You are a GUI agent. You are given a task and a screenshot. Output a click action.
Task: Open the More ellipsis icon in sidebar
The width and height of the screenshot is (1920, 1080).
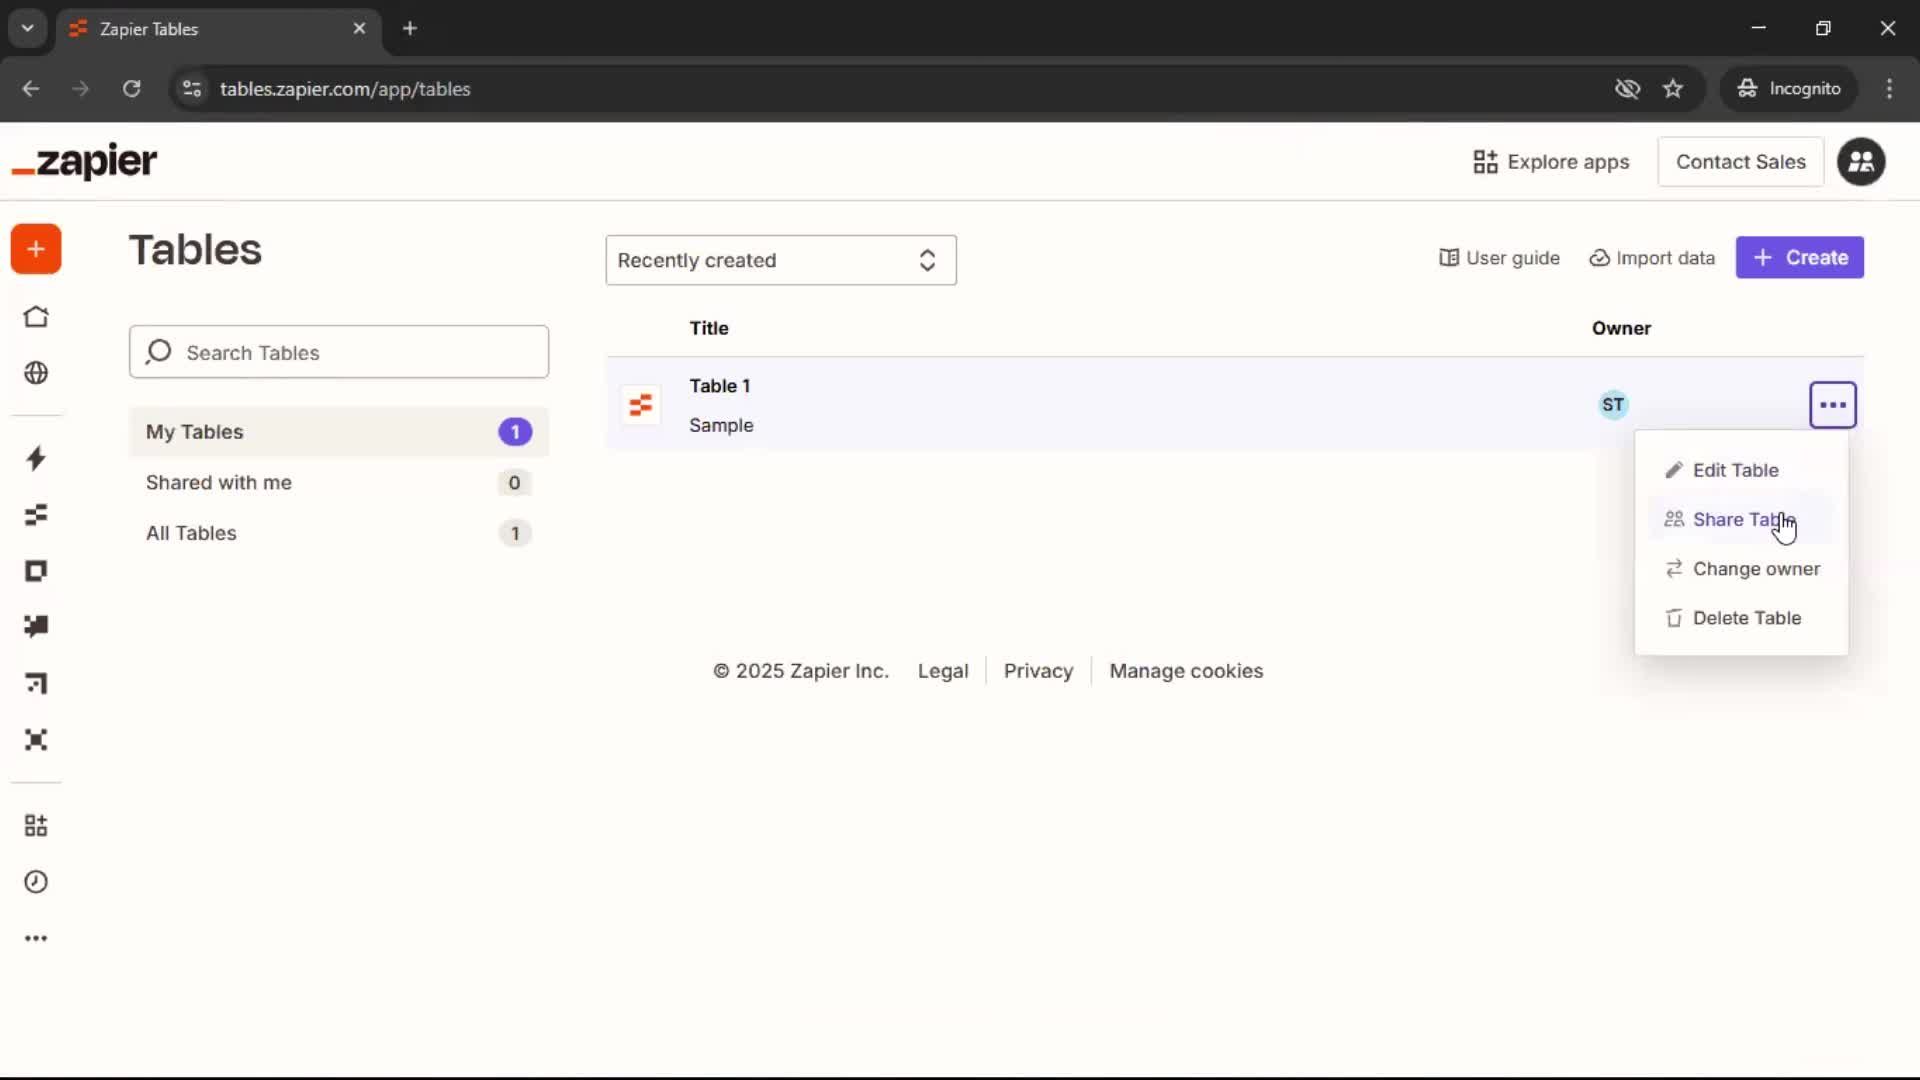click(x=36, y=938)
